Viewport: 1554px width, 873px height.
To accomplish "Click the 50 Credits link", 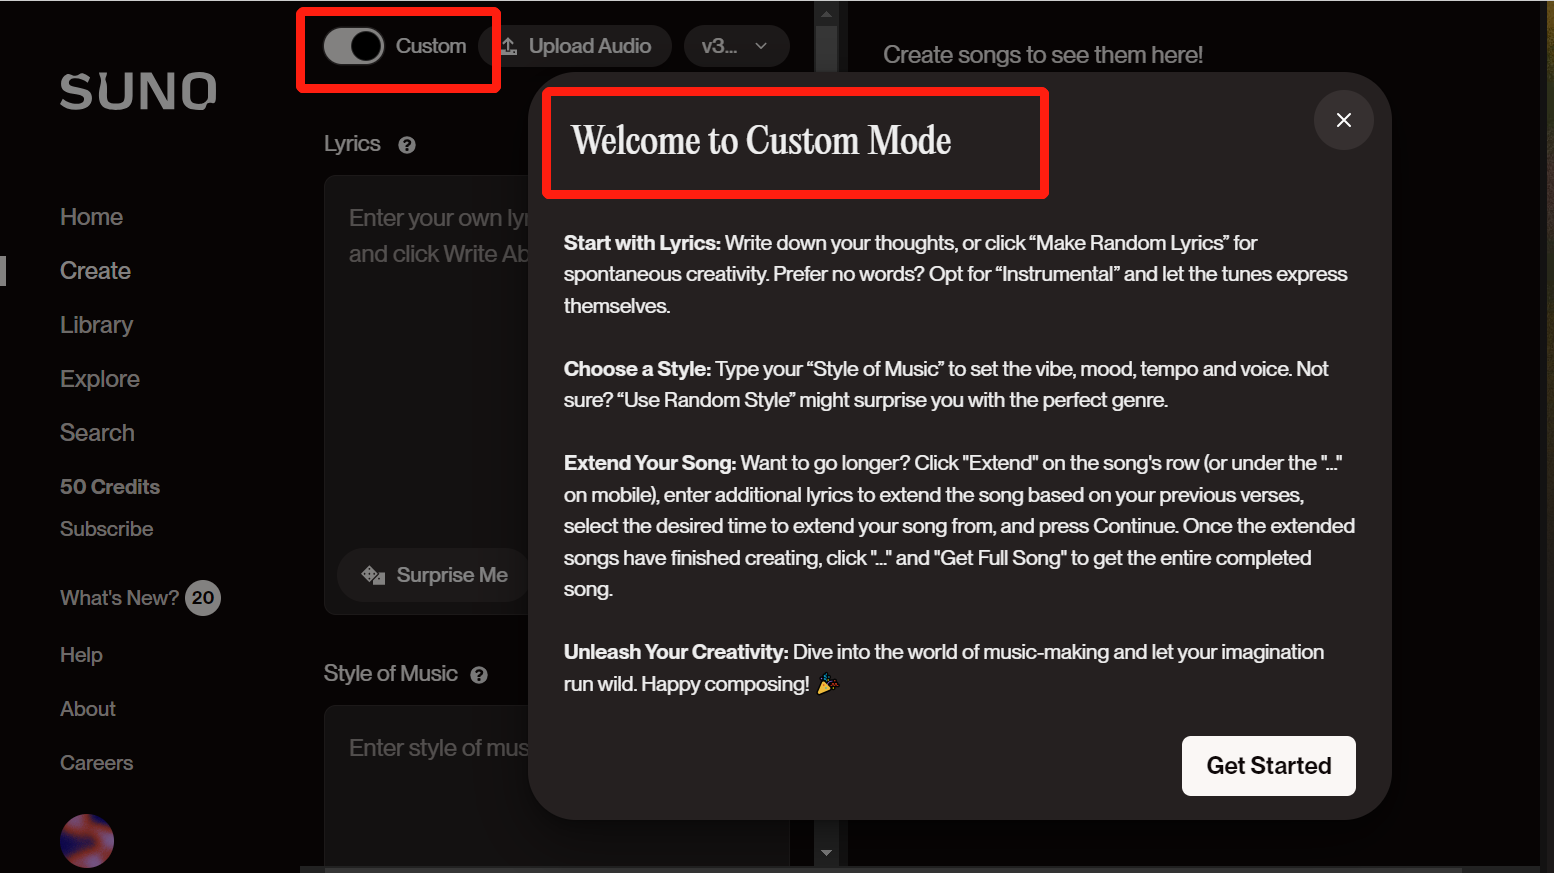I will coord(110,487).
